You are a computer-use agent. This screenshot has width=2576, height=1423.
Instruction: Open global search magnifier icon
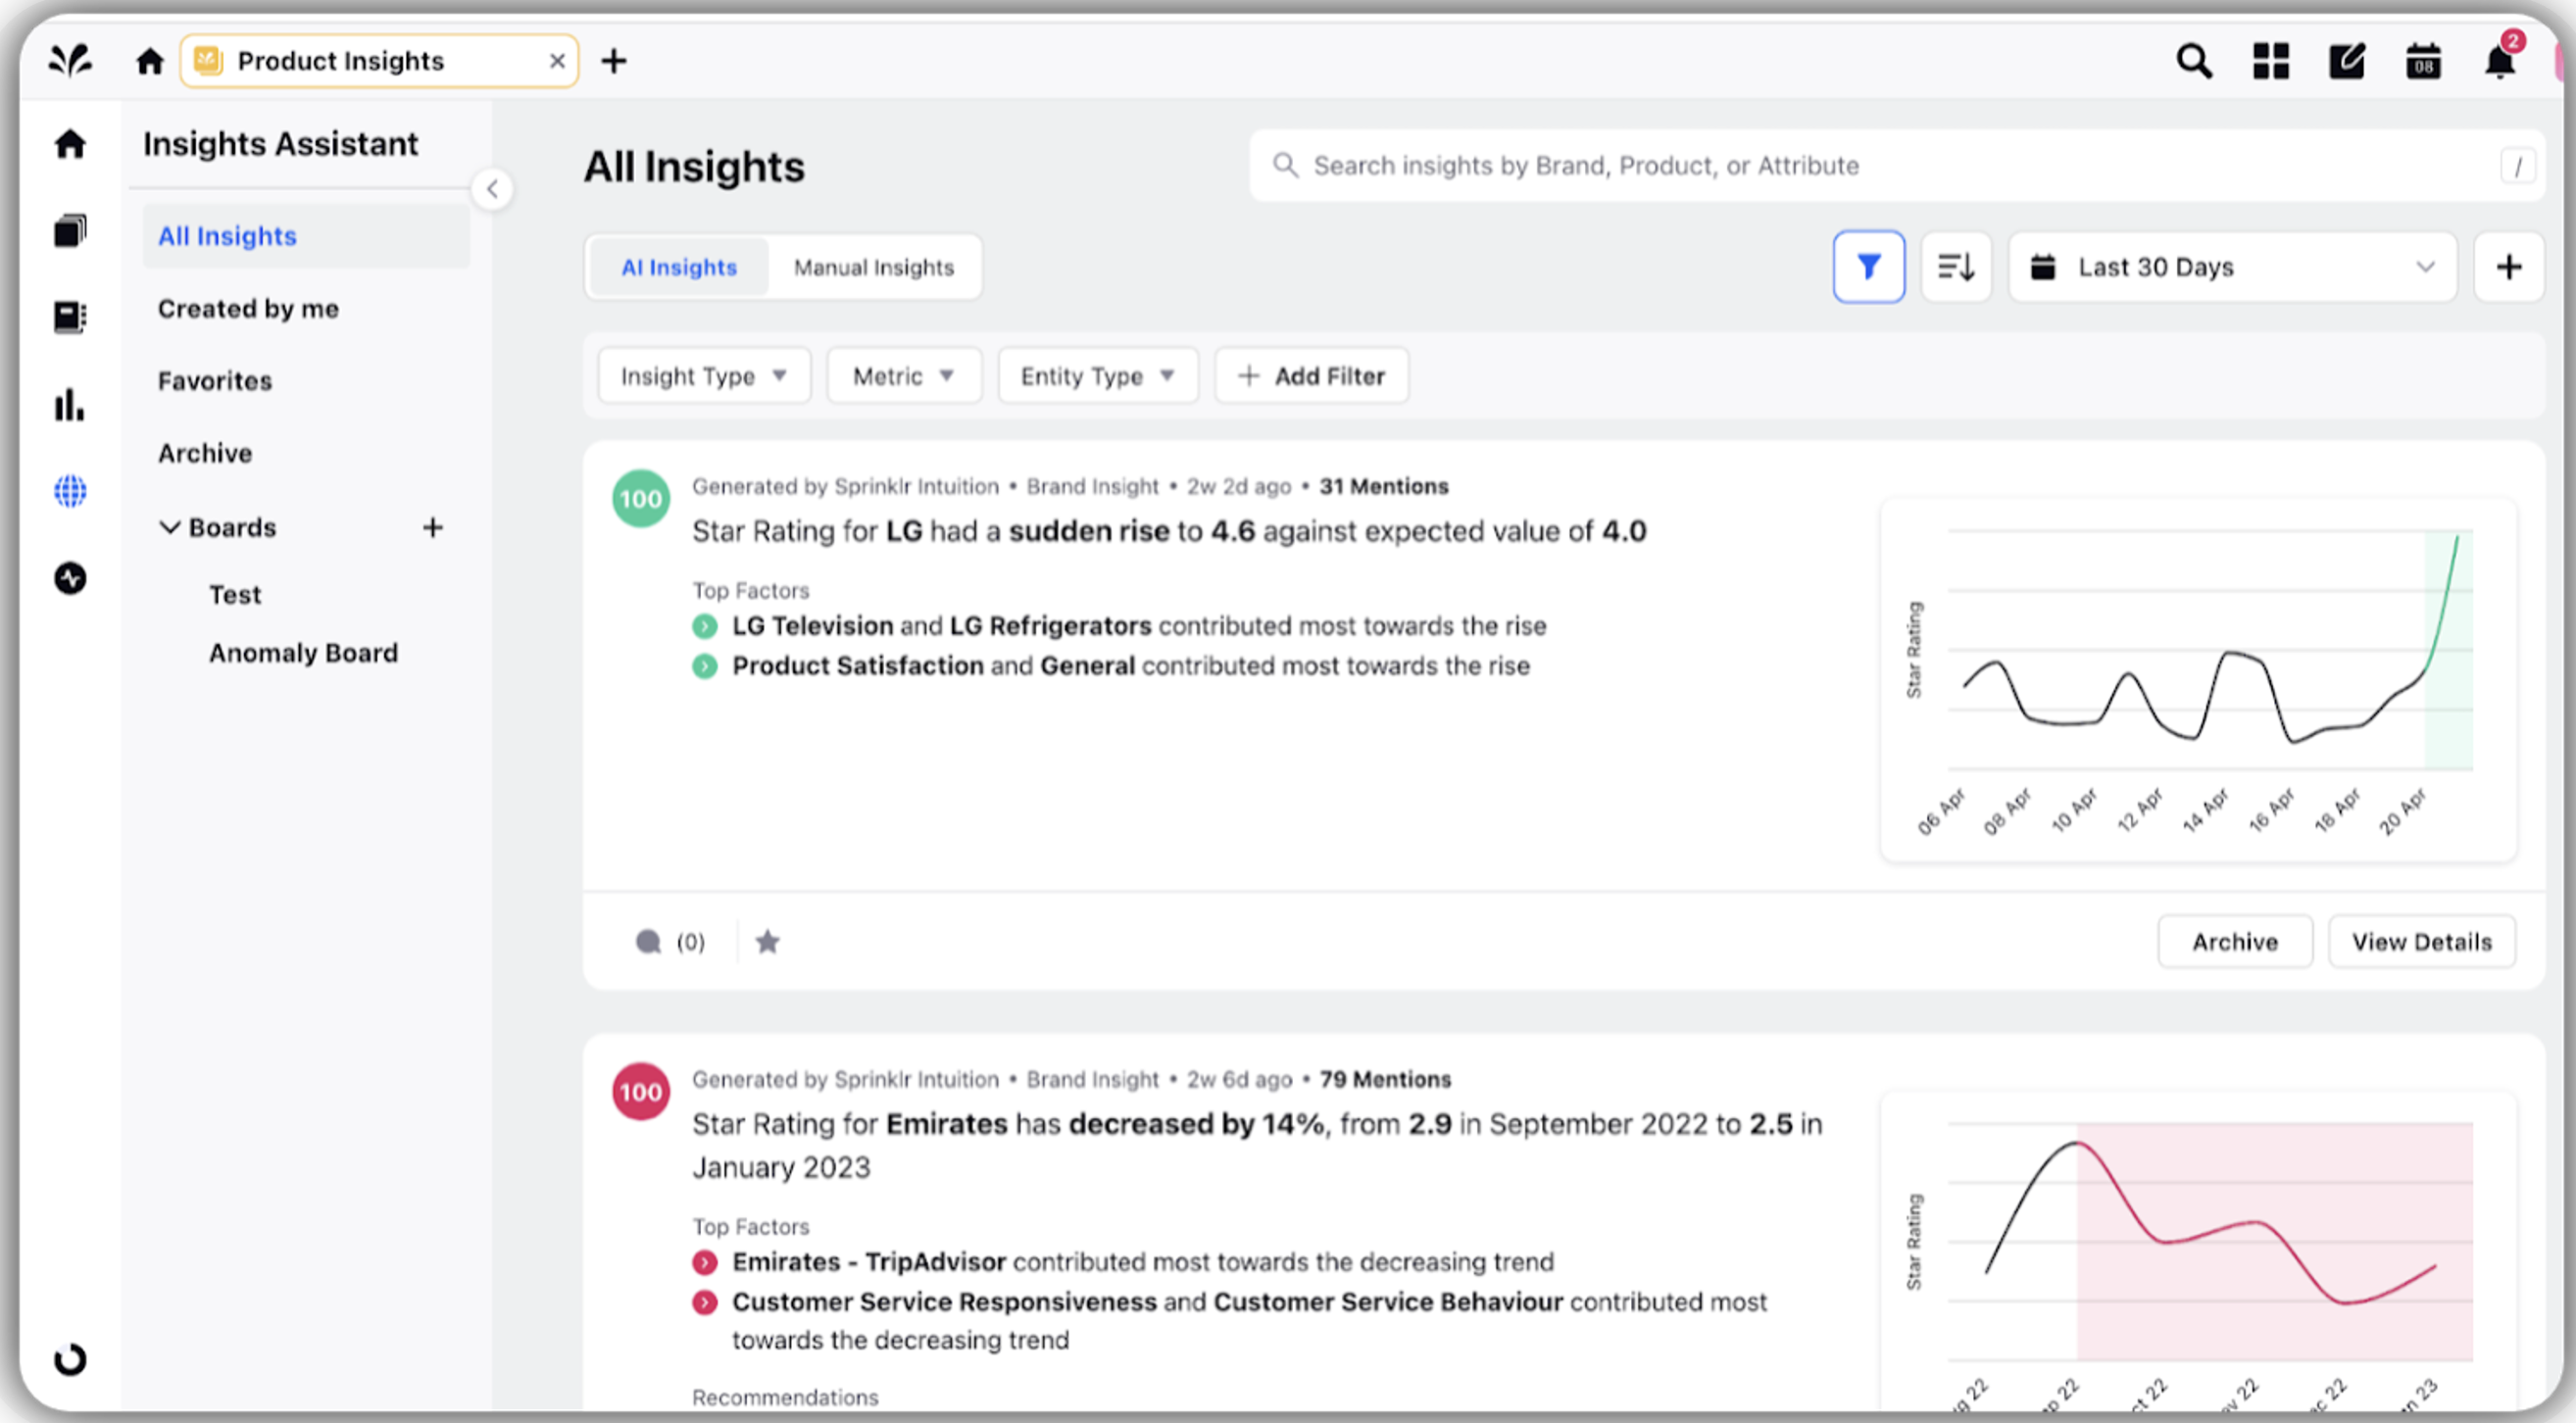[2194, 61]
